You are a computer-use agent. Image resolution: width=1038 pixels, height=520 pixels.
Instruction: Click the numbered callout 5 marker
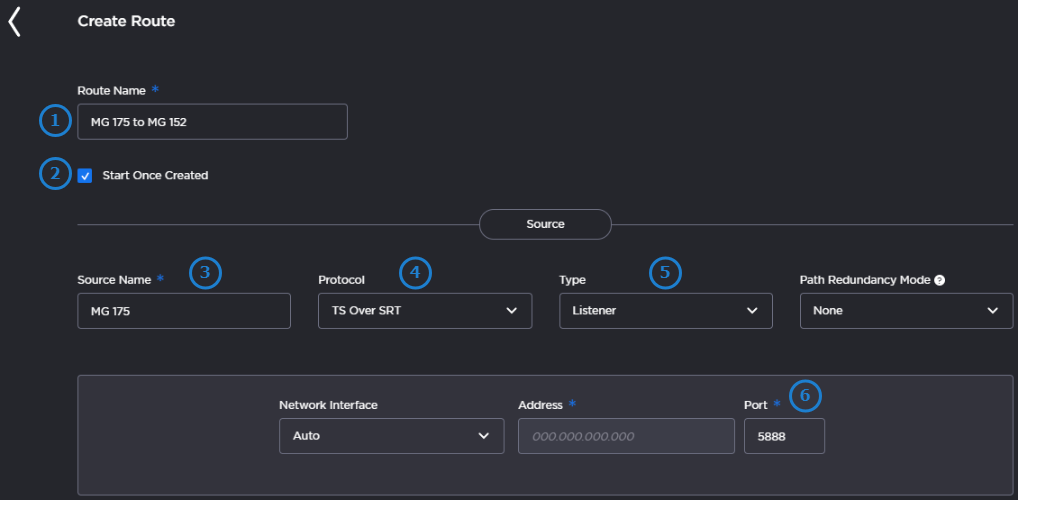pos(665,273)
